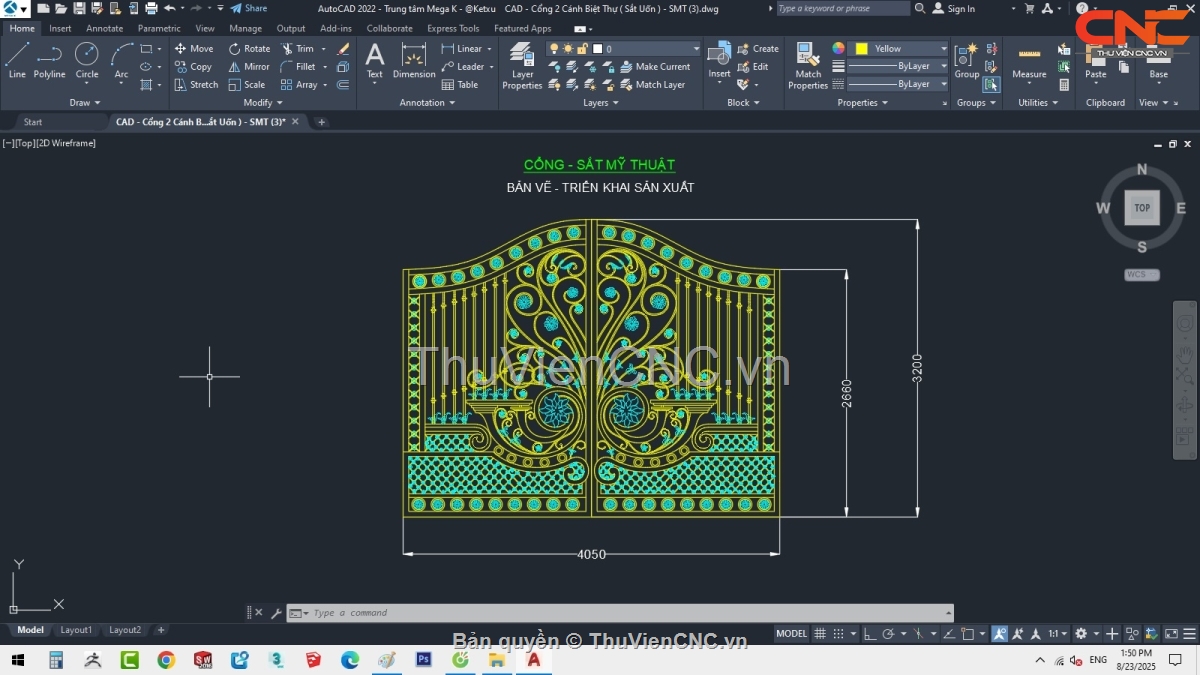Open Layer Properties manager
The height and width of the screenshot is (675, 1200).
[x=522, y=66]
